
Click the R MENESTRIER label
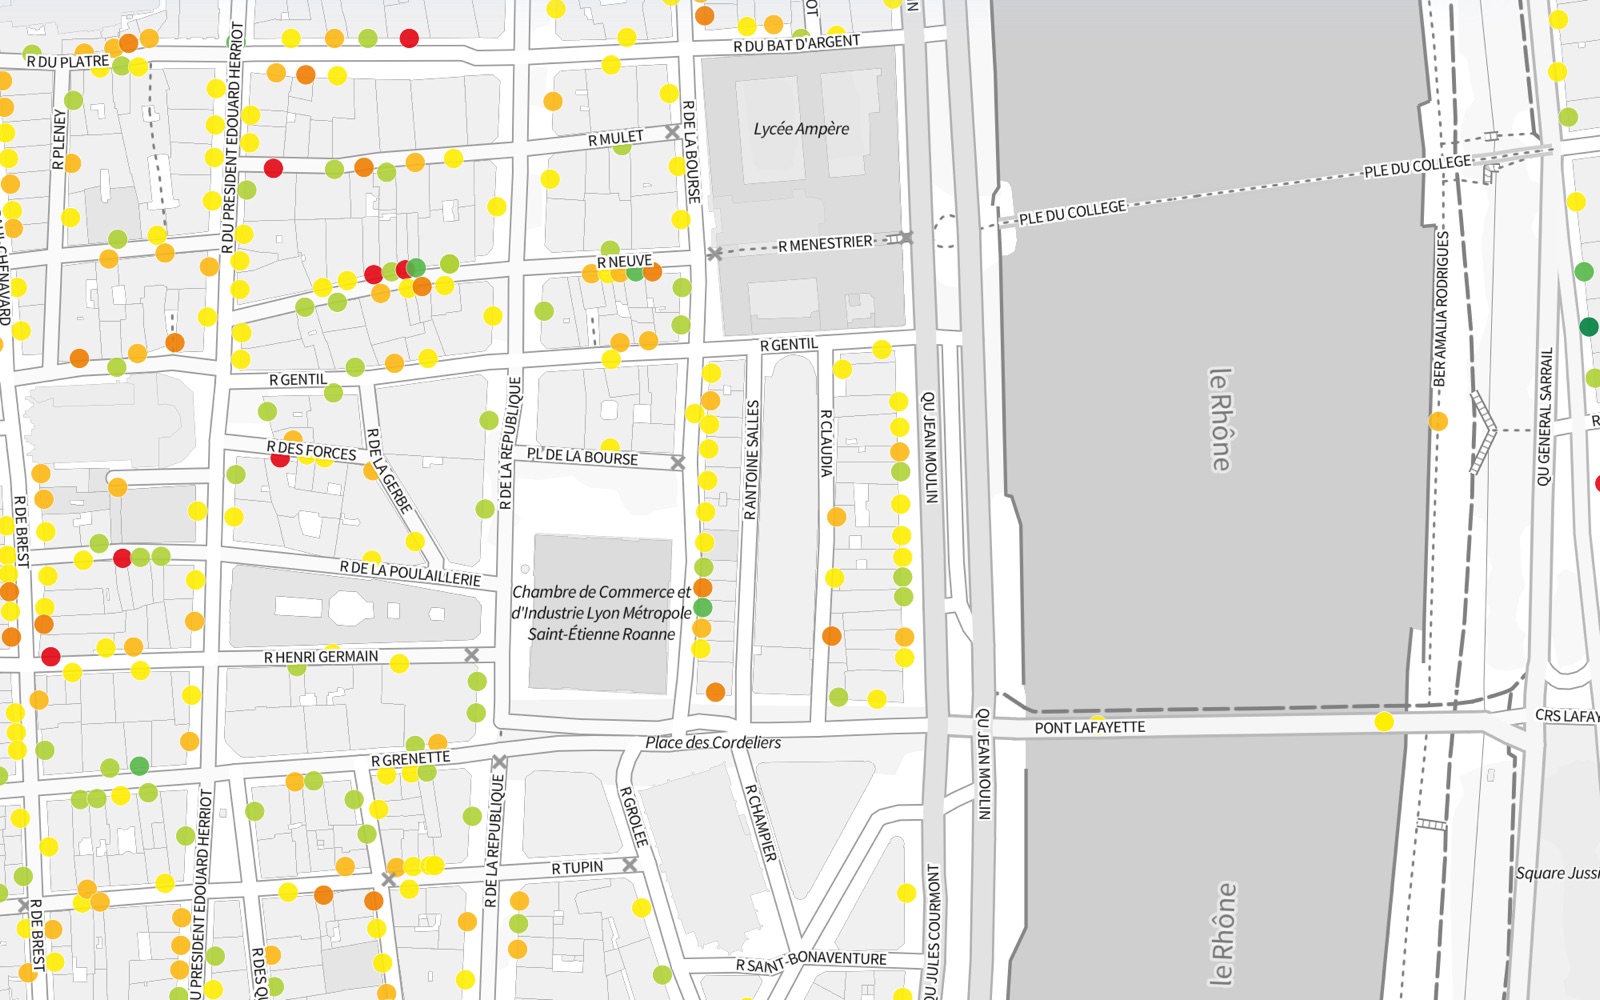pos(825,243)
